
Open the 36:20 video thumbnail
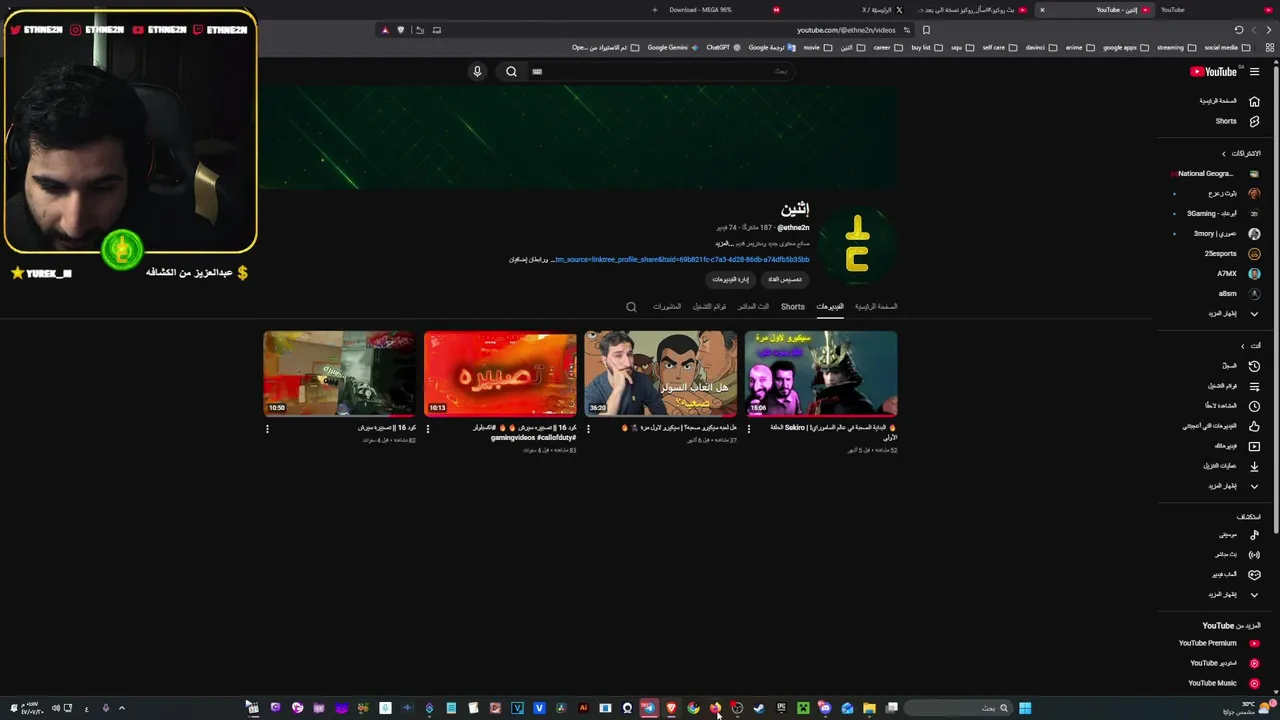660,373
